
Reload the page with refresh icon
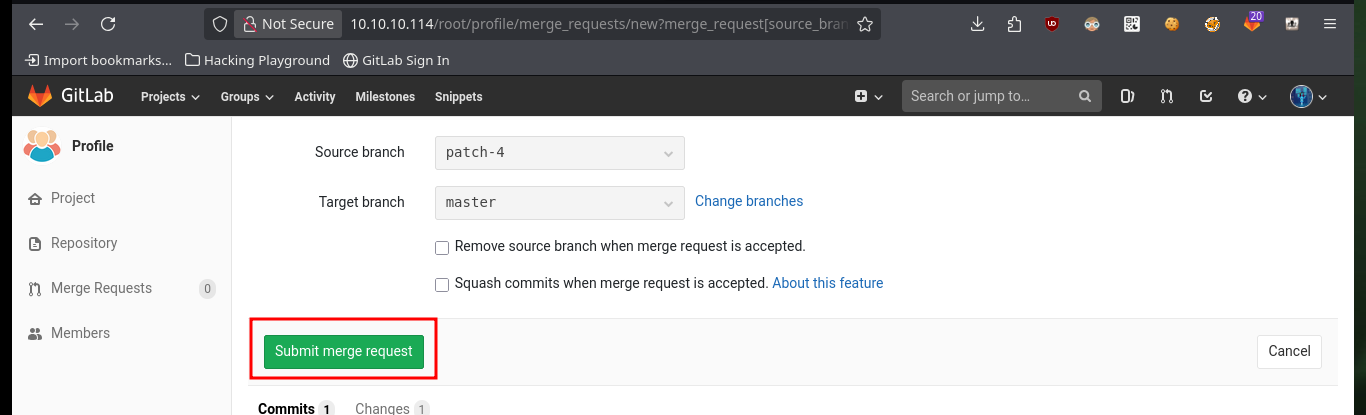pyautogui.click(x=108, y=24)
